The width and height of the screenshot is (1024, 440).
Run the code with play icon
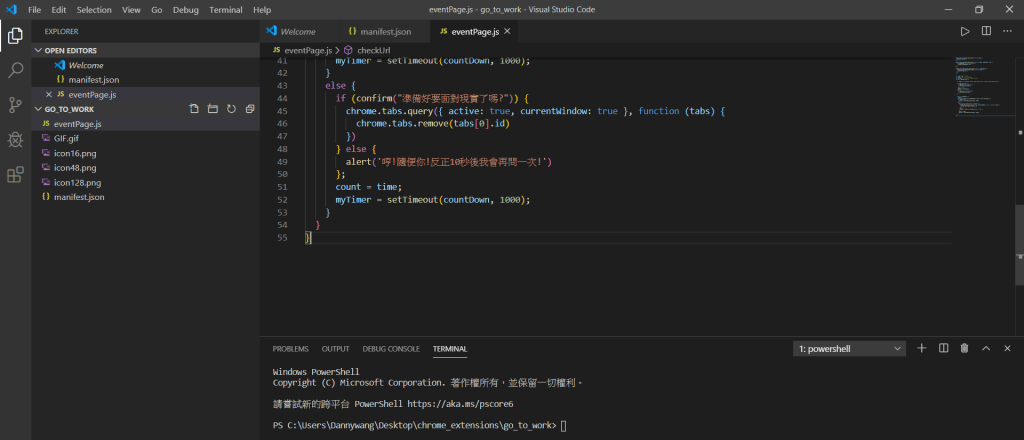[965, 31]
